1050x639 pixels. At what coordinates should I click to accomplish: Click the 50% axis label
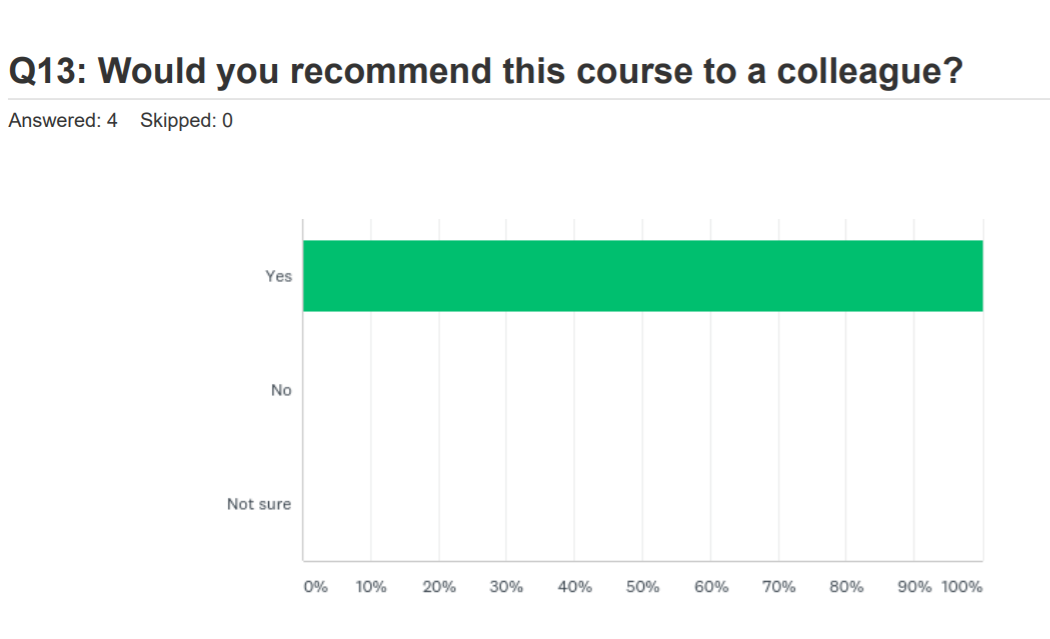643,587
